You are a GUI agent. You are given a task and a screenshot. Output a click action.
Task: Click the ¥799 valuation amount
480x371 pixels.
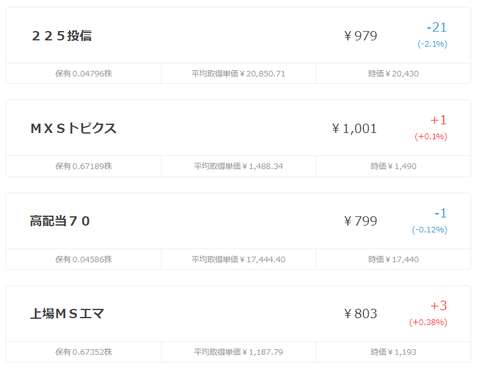coord(361,221)
